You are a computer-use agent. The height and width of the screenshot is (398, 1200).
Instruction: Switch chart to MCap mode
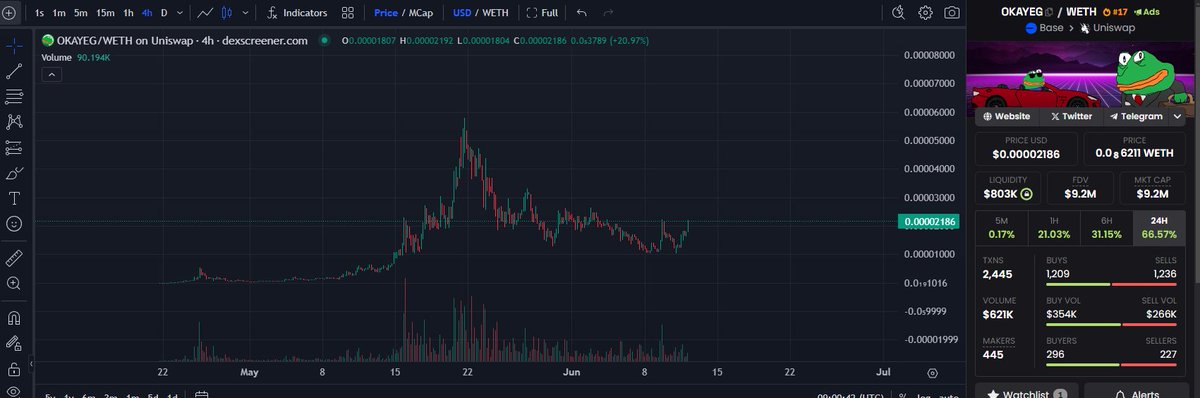pyautogui.click(x=420, y=13)
